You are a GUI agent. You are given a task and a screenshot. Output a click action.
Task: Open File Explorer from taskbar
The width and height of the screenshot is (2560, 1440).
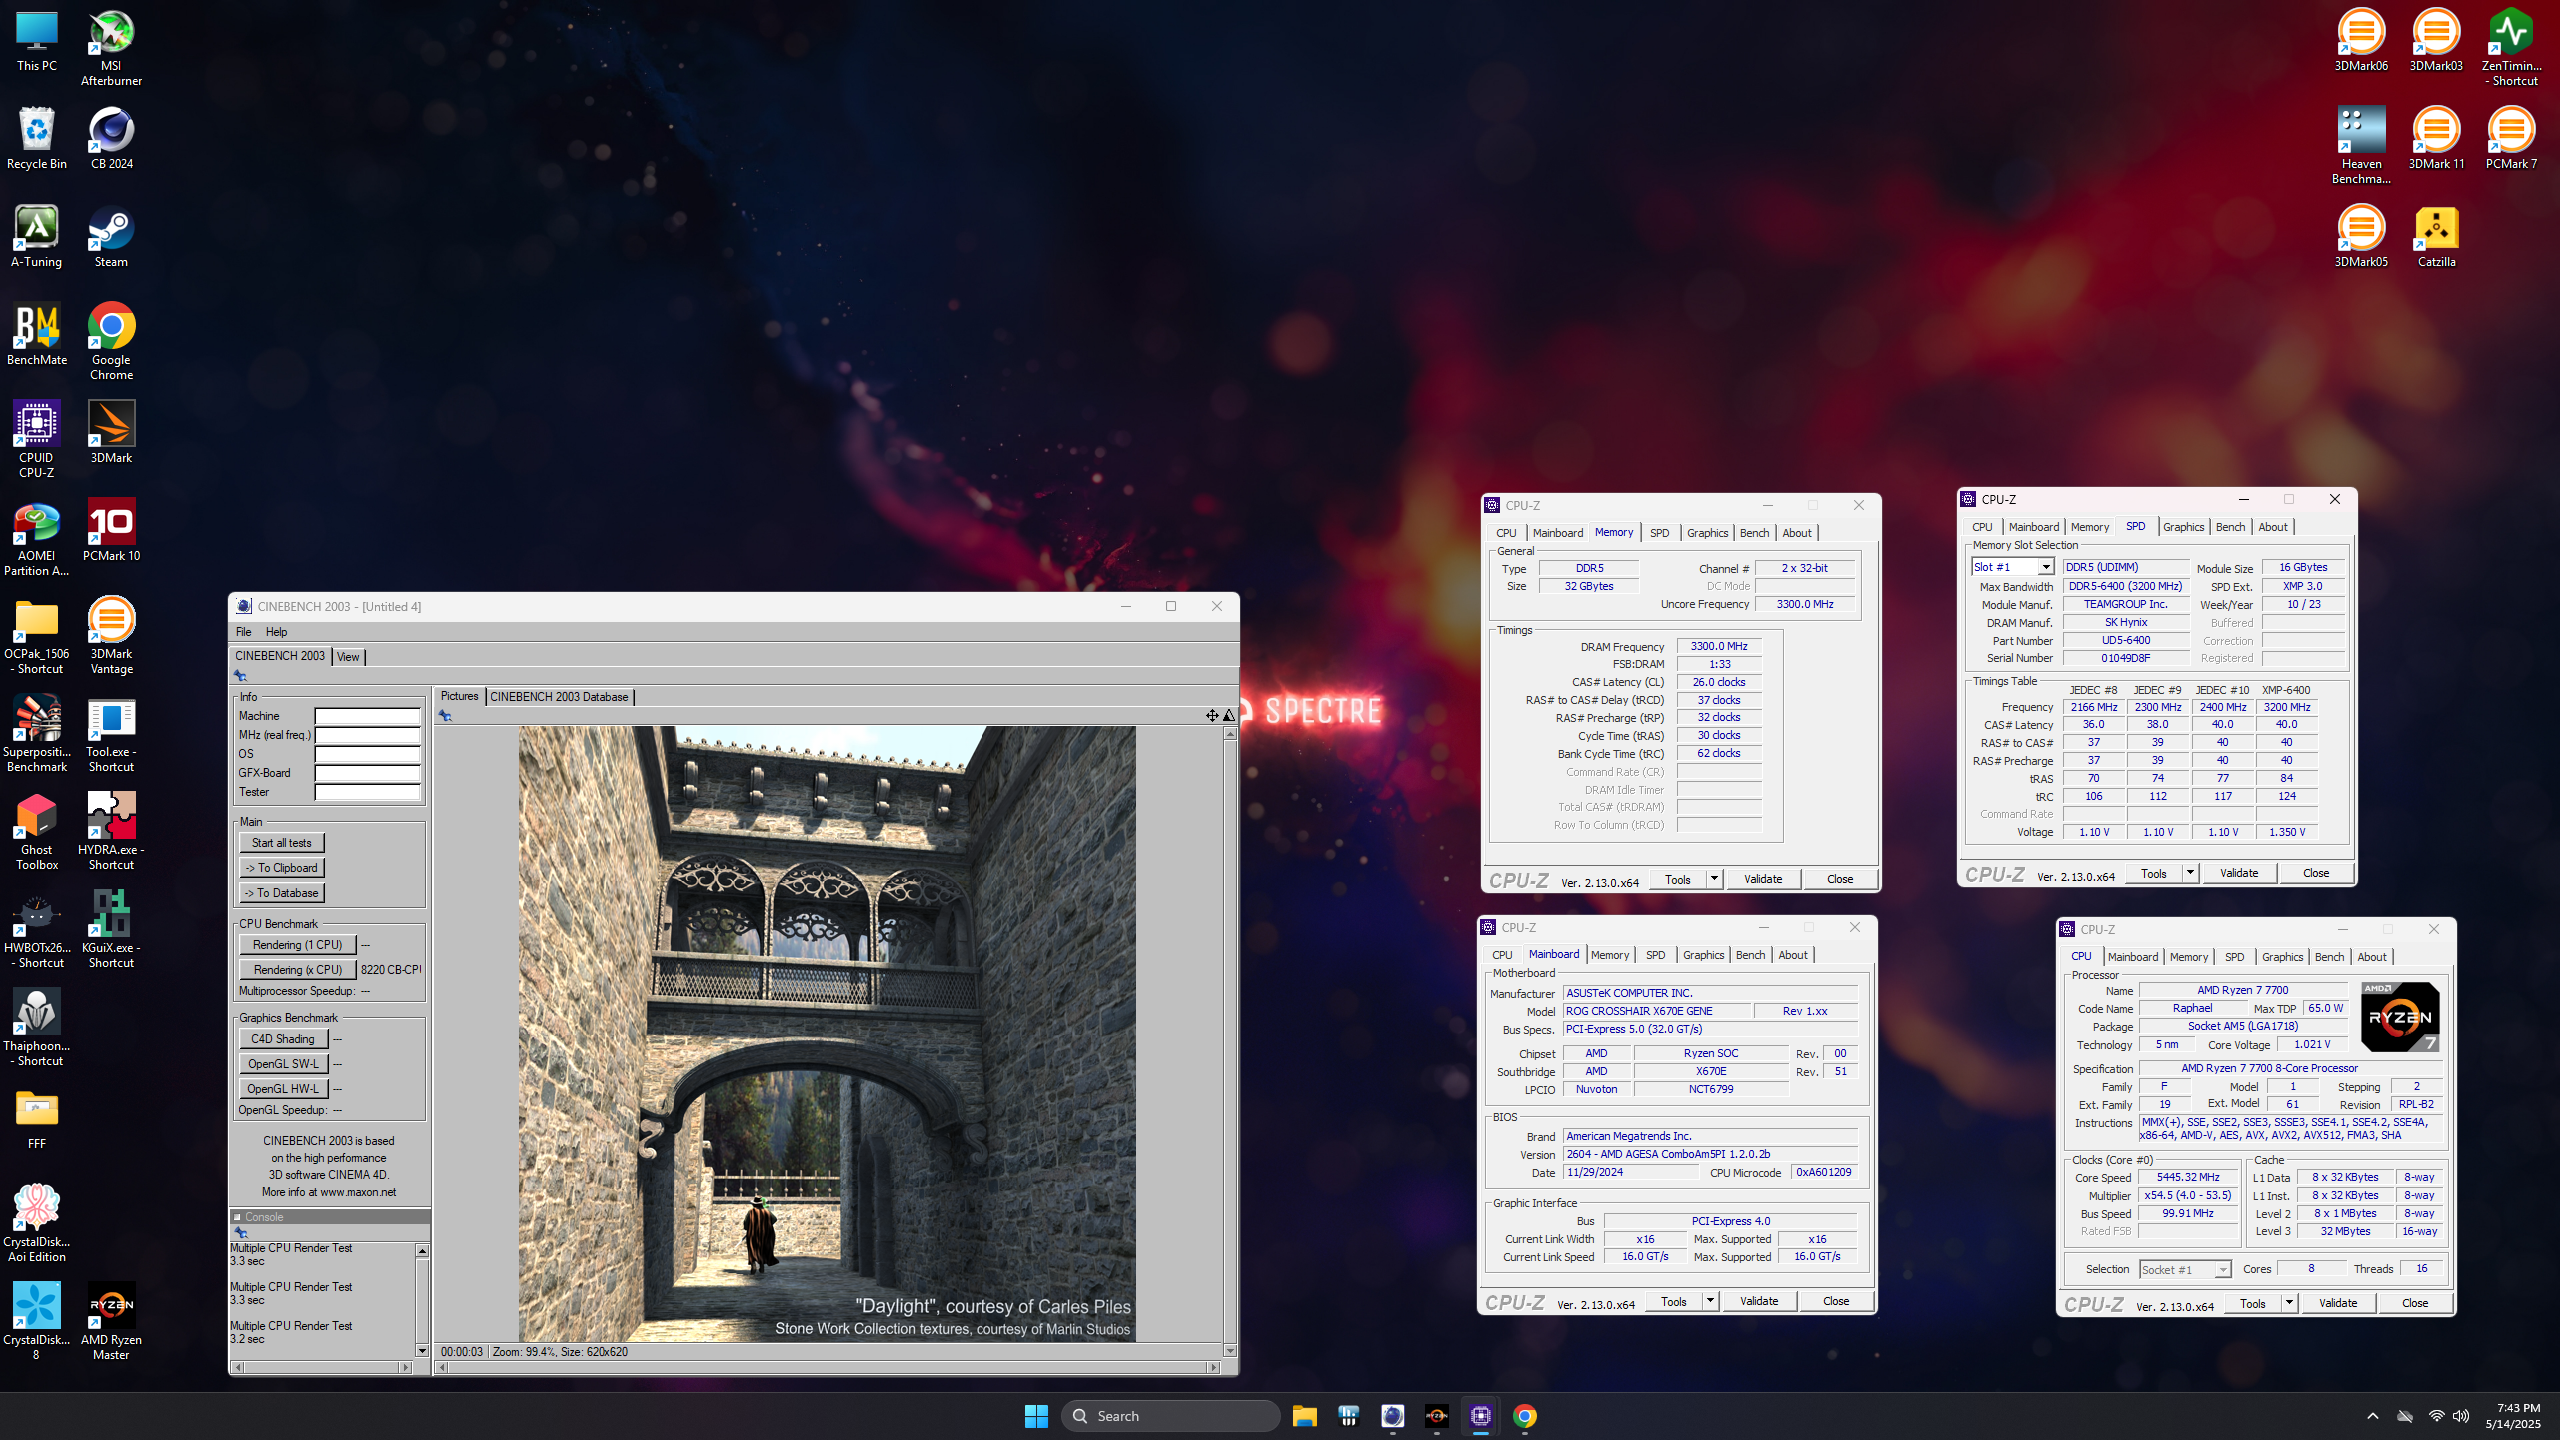(1304, 1416)
